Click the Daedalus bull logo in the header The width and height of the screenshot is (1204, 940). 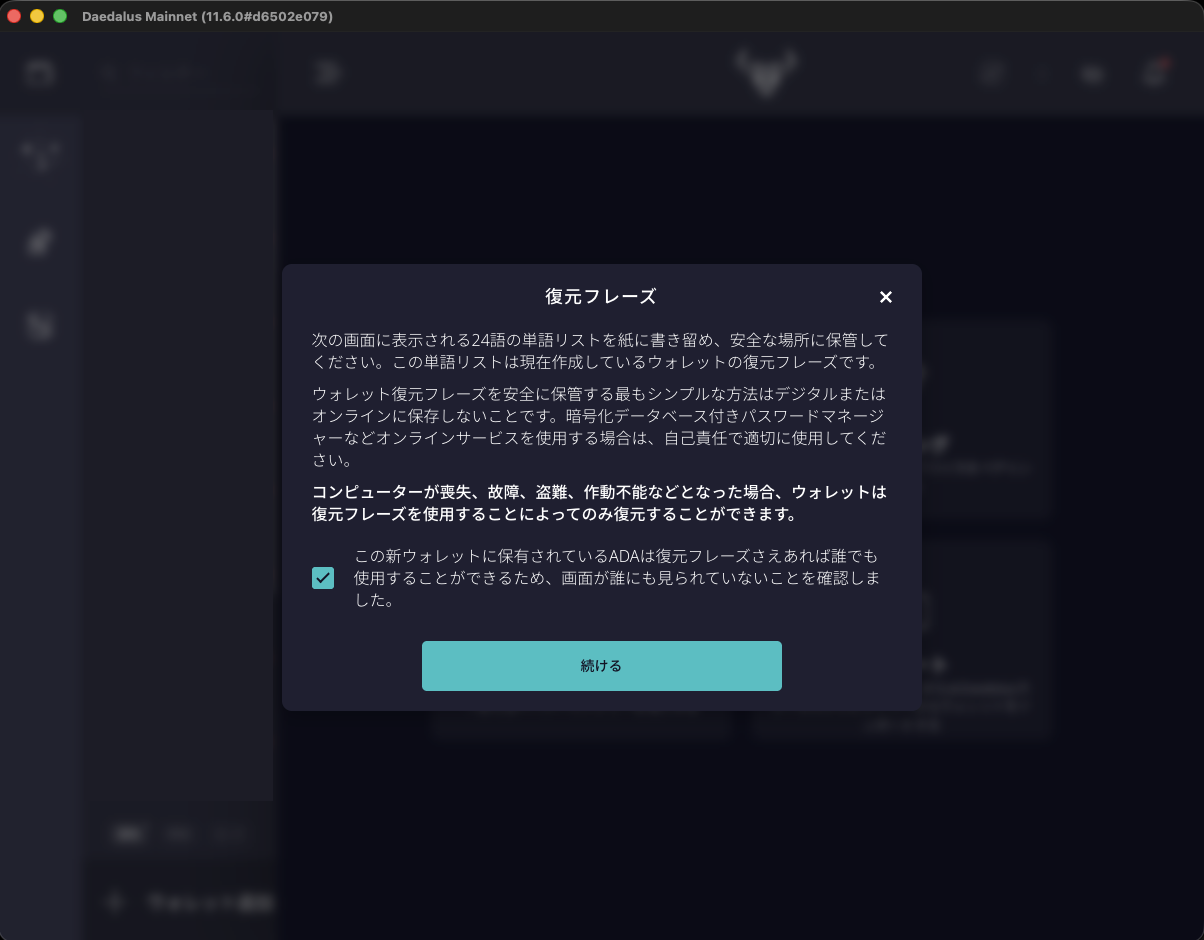tap(767, 74)
